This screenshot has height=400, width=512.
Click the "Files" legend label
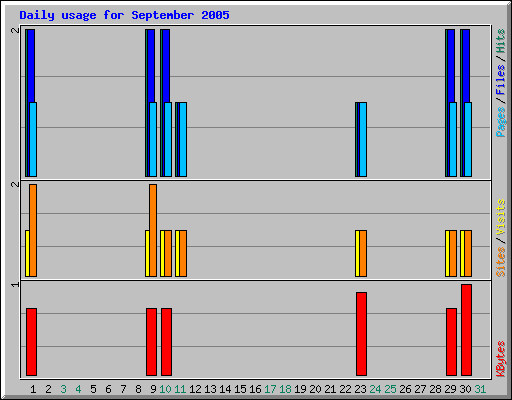coord(500,80)
